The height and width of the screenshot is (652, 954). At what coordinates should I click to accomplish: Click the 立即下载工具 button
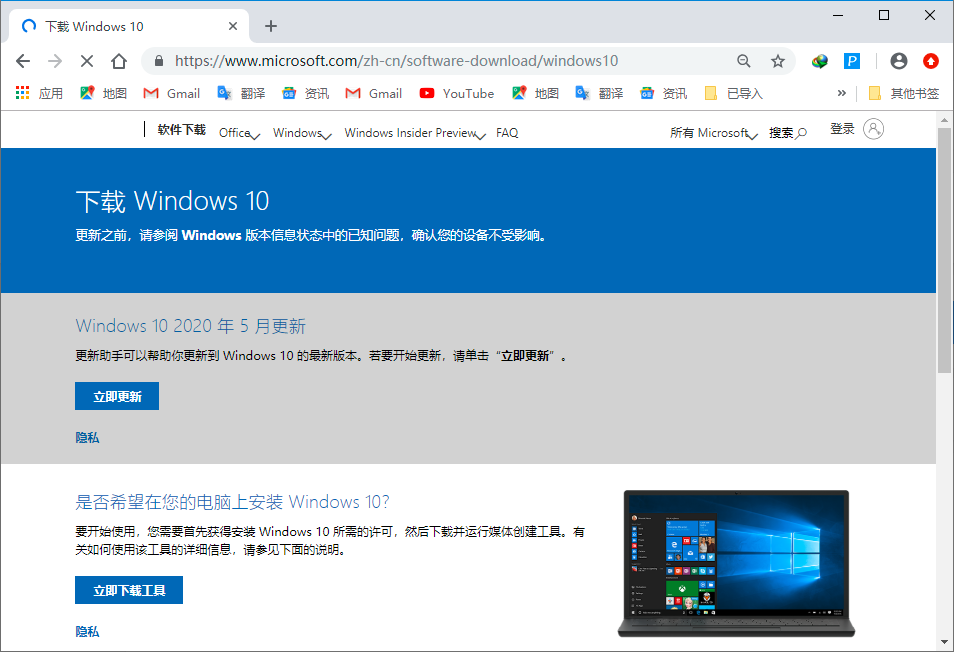point(129,590)
